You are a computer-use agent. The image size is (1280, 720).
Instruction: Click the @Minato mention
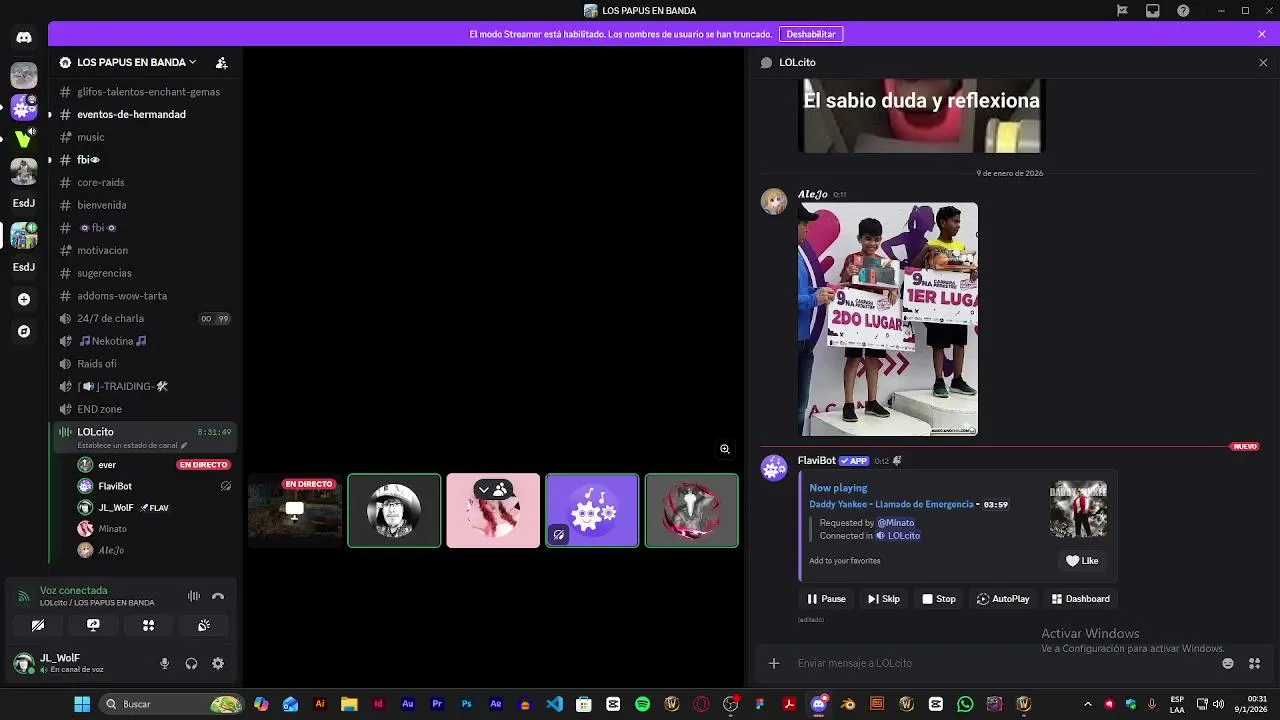pyautogui.click(x=896, y=522)
